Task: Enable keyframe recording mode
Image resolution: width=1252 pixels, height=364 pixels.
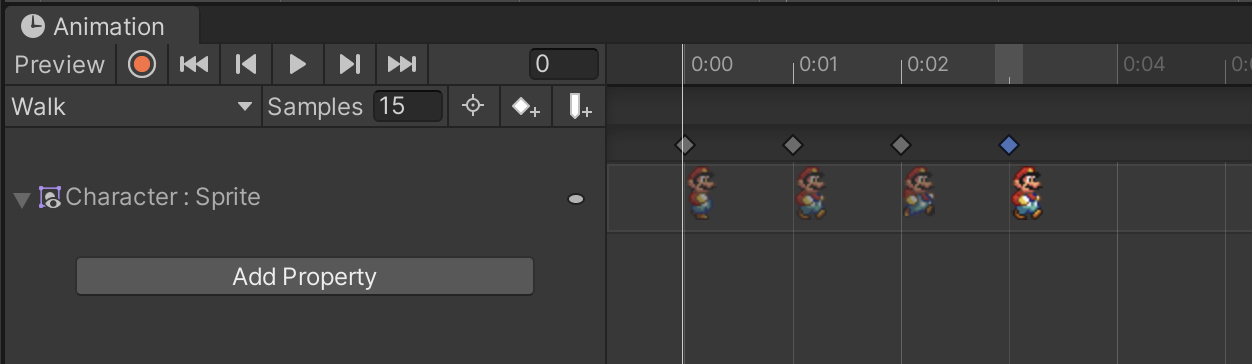Action: point(142,64)
